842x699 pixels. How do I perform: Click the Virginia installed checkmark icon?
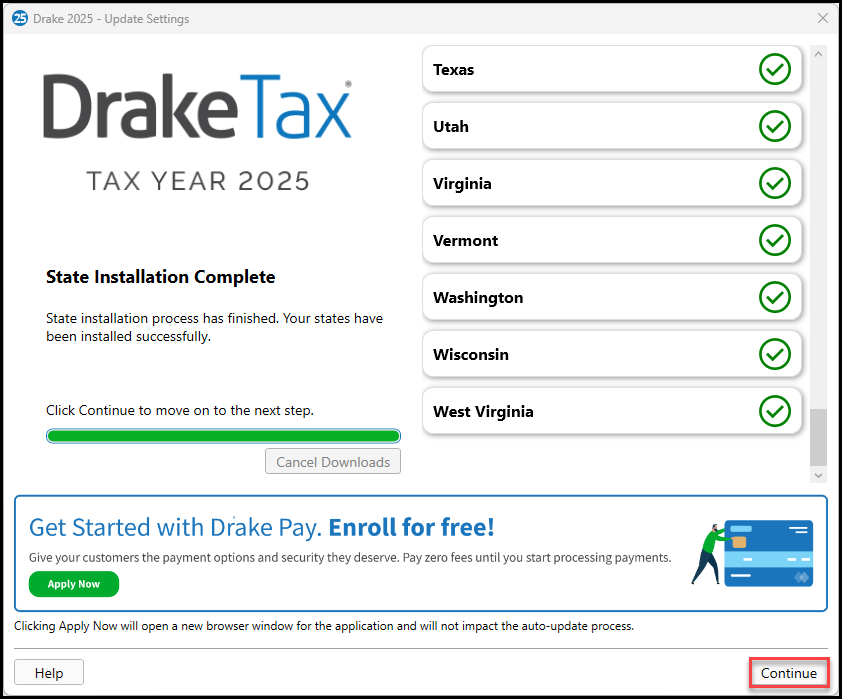click(774, 184)
